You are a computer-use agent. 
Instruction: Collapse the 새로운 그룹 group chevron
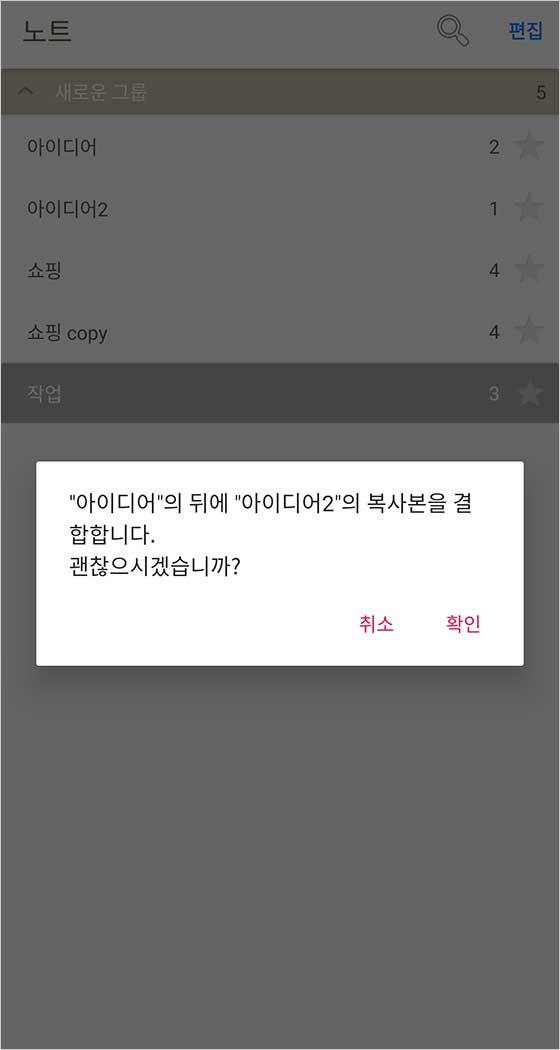(x=27, y=92)
